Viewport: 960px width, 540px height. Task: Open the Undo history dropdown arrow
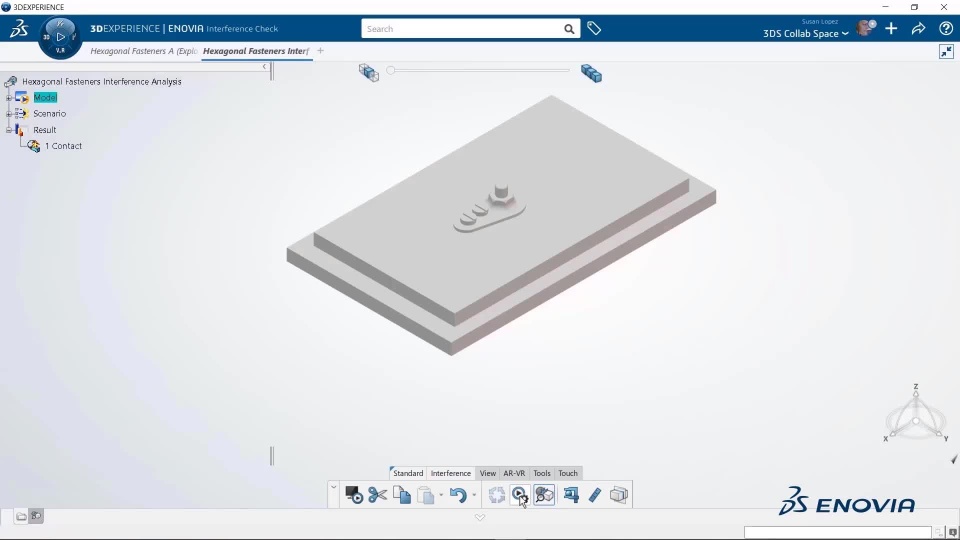474,495
